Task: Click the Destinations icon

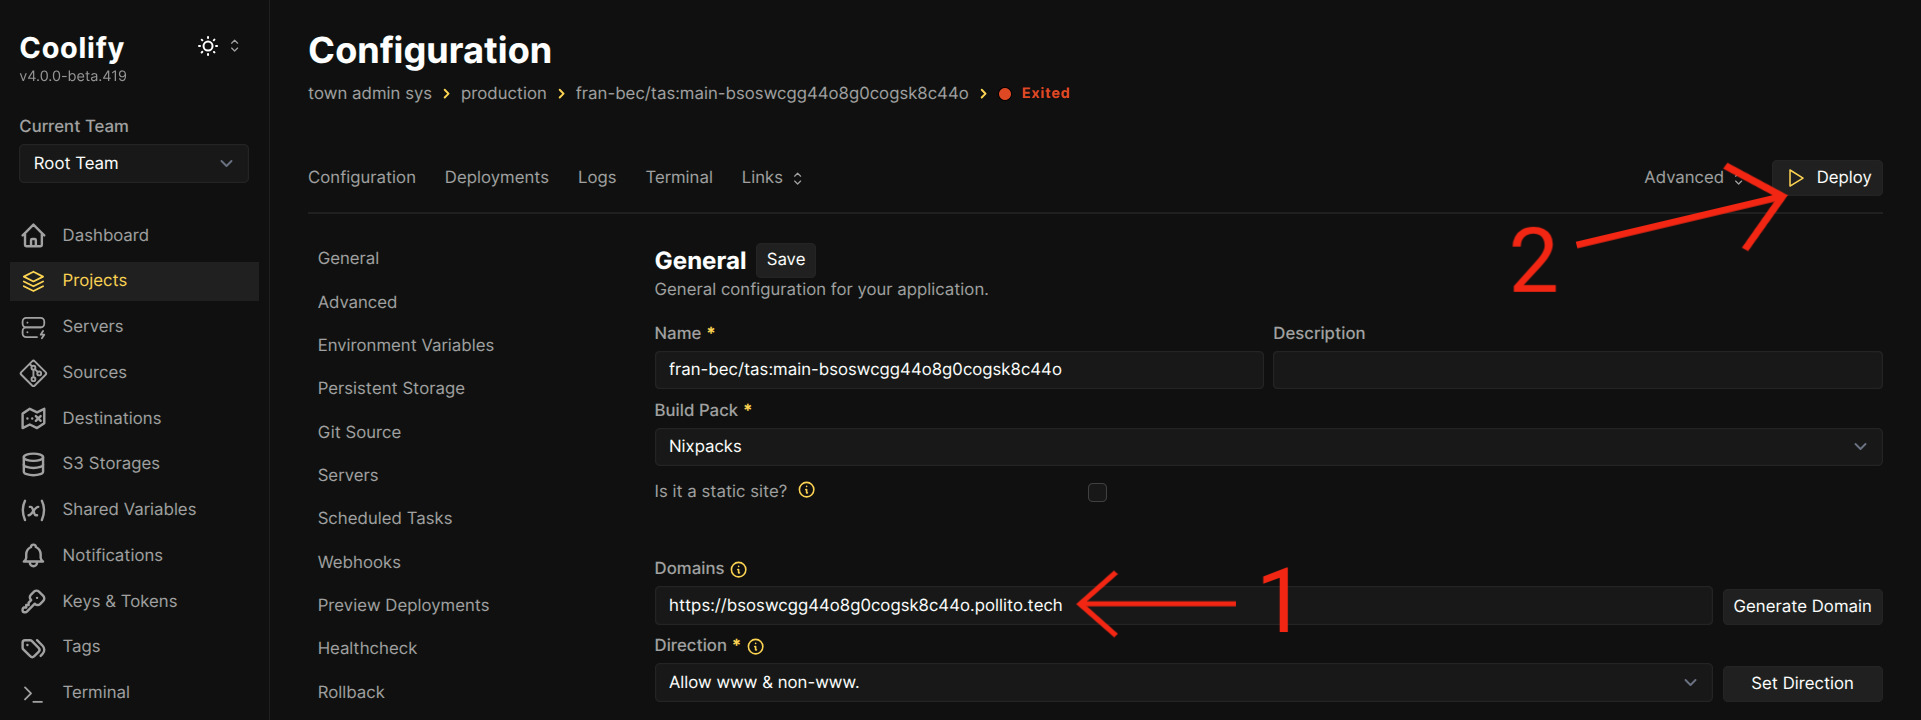Action: (33, 418)
